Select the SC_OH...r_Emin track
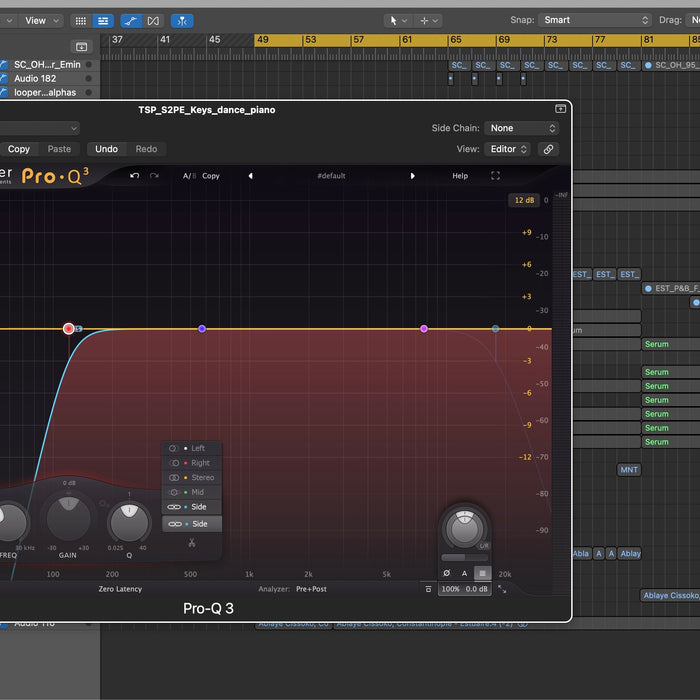Image resolution: width=700 pixels, height=700 pixels. [47, 65]
